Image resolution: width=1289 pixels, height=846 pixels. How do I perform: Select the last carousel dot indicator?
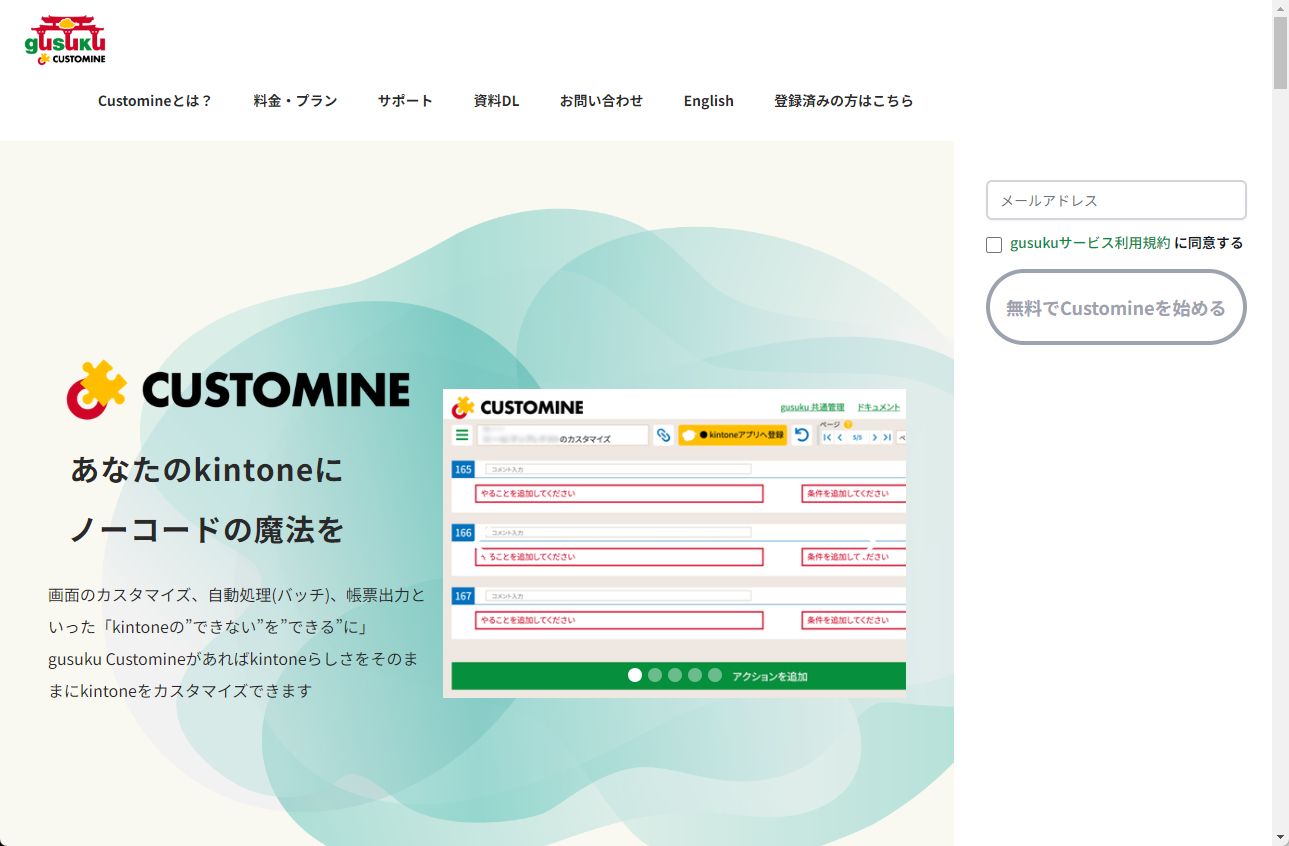715,675
